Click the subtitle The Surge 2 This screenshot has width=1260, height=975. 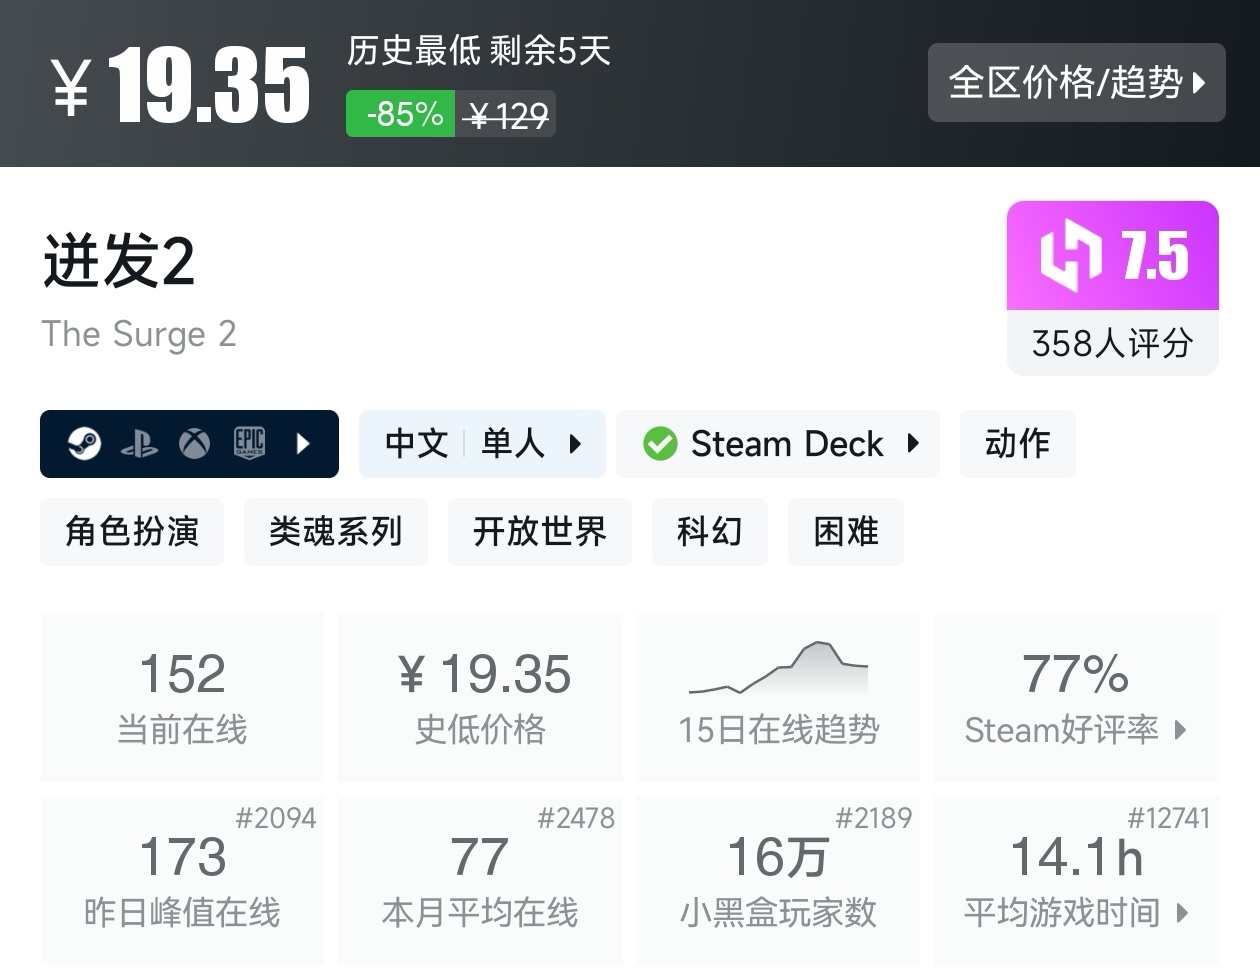139,334
